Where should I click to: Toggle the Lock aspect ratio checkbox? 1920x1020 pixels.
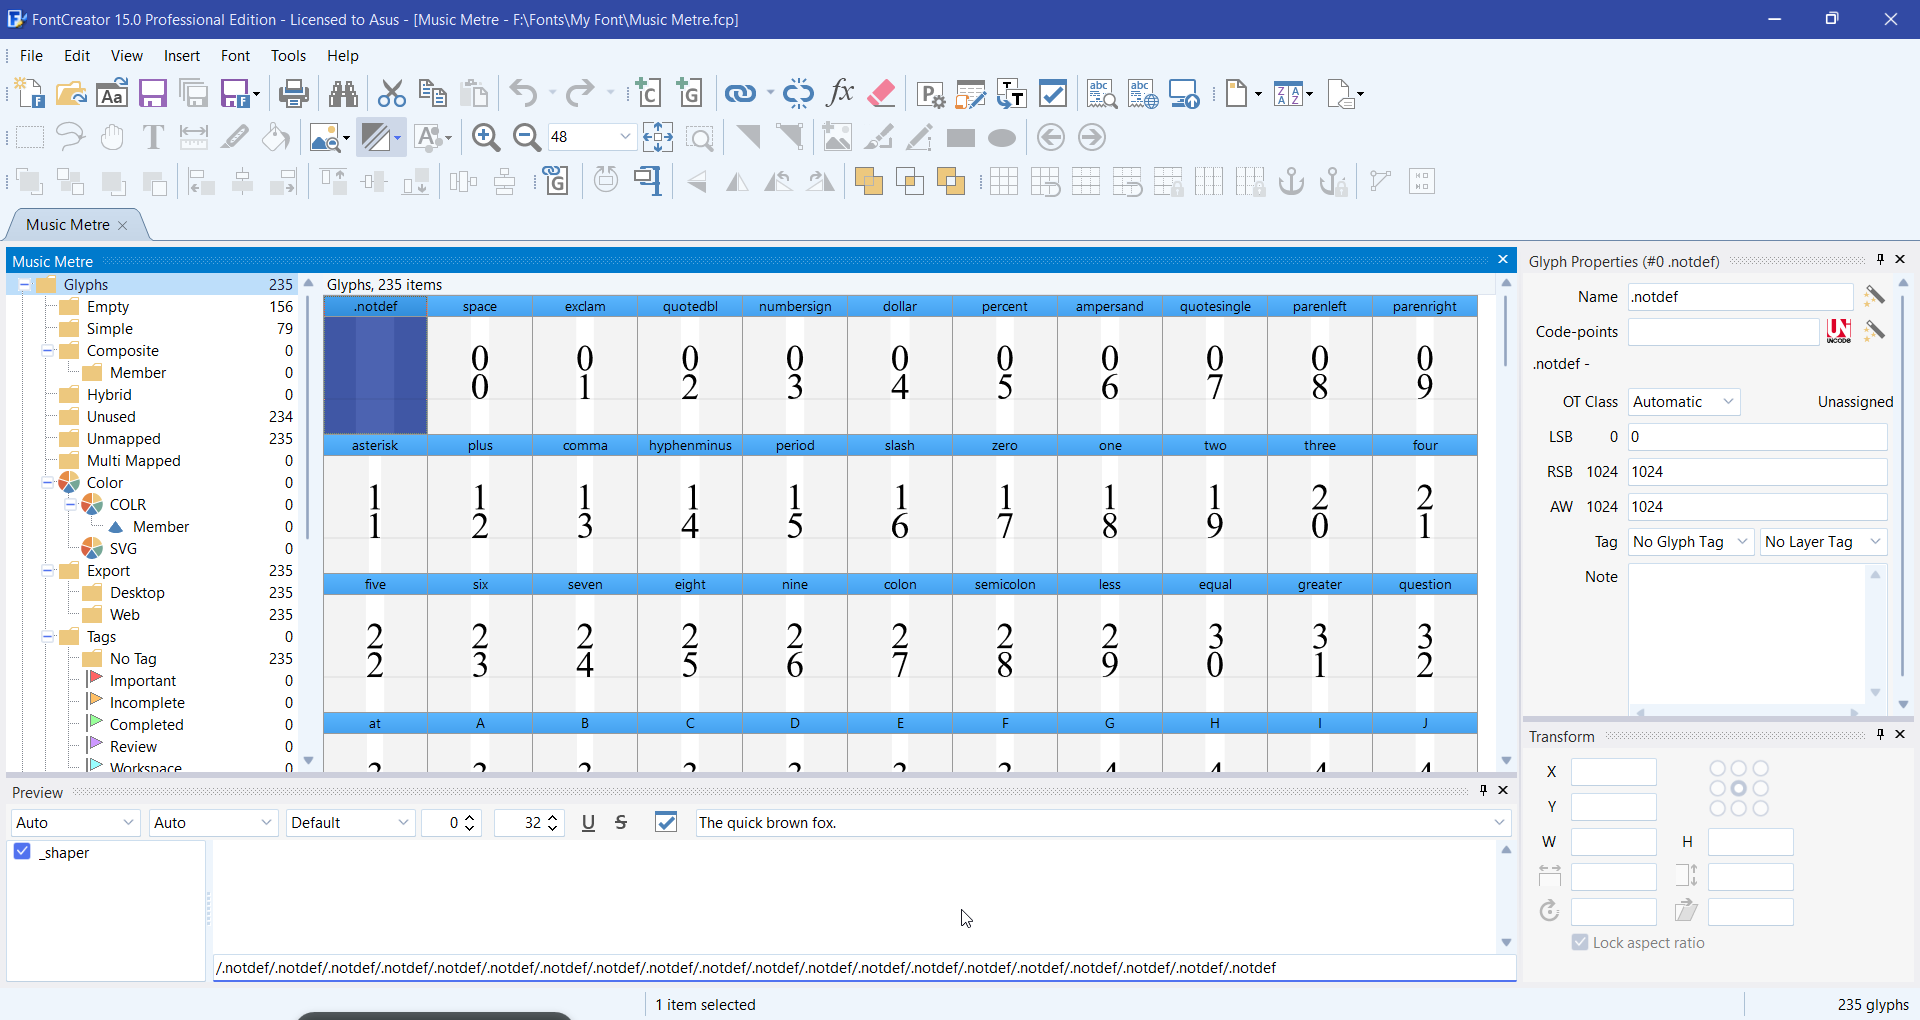point(1580,942)
